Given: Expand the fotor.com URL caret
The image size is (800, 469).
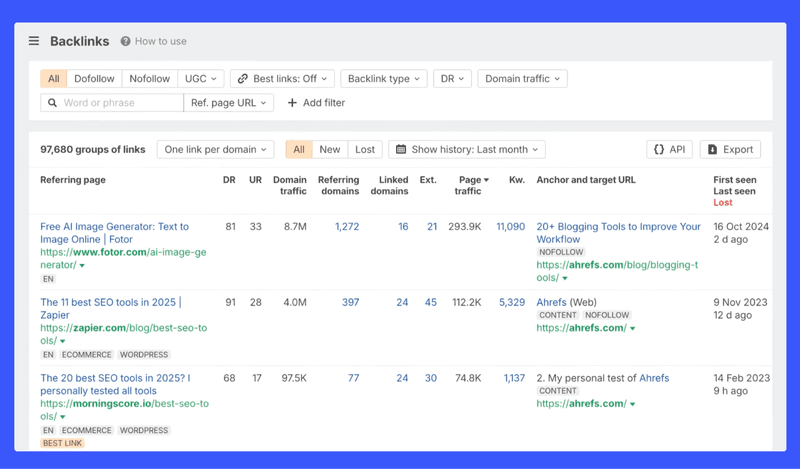Looking at the screenshot, I should [x=82, y=265].
